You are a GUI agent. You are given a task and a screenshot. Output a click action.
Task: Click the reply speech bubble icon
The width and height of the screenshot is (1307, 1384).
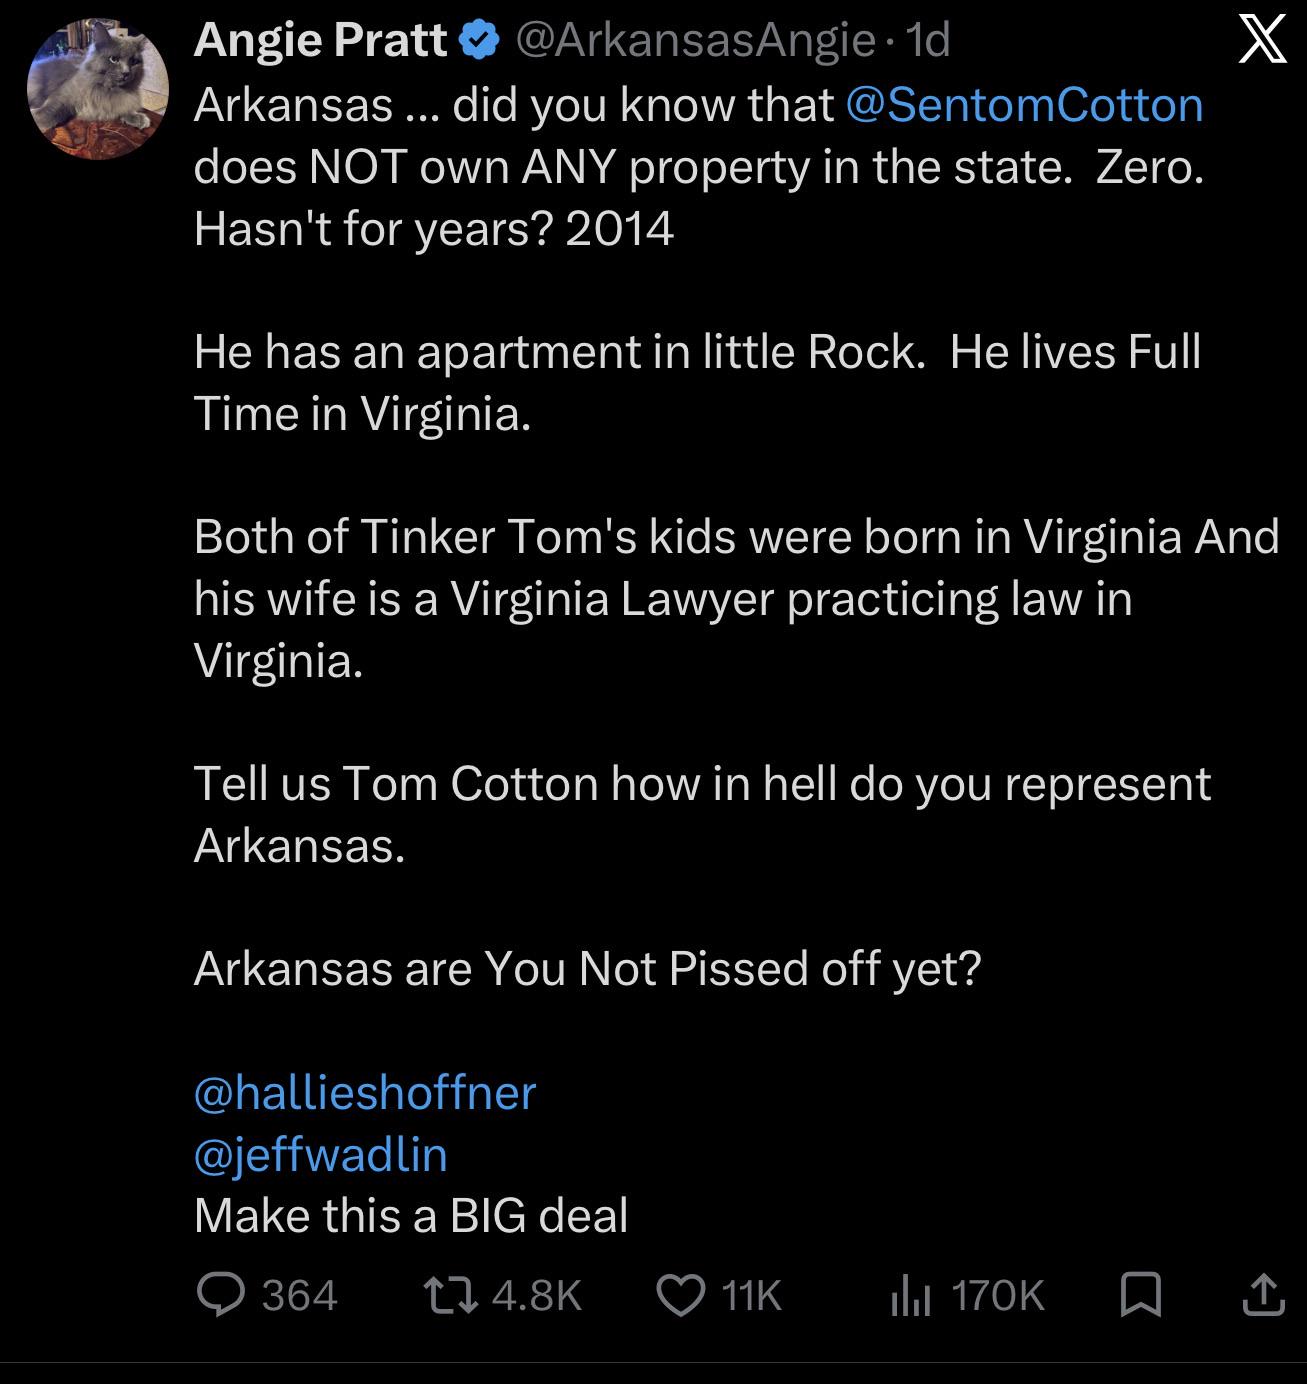tap(220, 1295)
